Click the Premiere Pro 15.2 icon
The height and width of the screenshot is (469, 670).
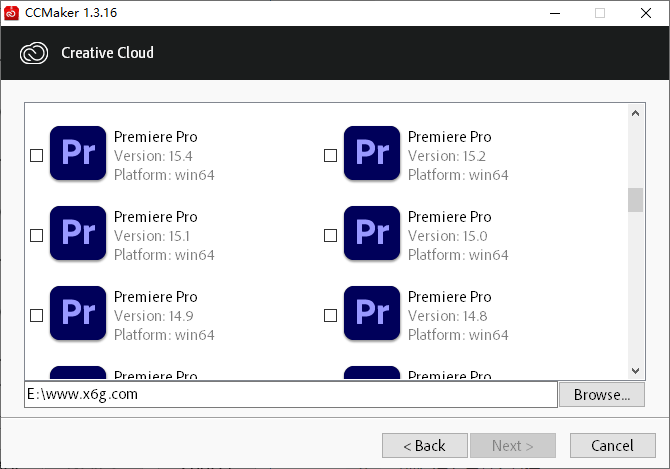tap(371, 154)
